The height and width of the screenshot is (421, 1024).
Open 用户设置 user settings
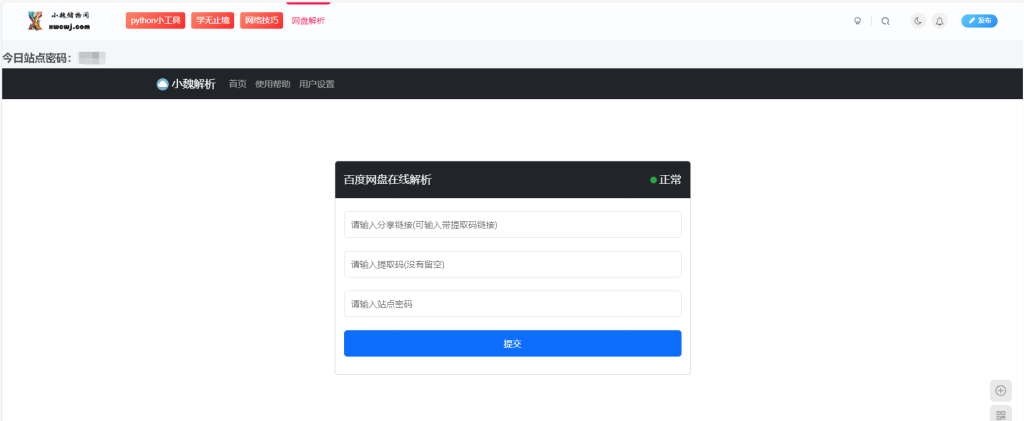click(317, 84)
